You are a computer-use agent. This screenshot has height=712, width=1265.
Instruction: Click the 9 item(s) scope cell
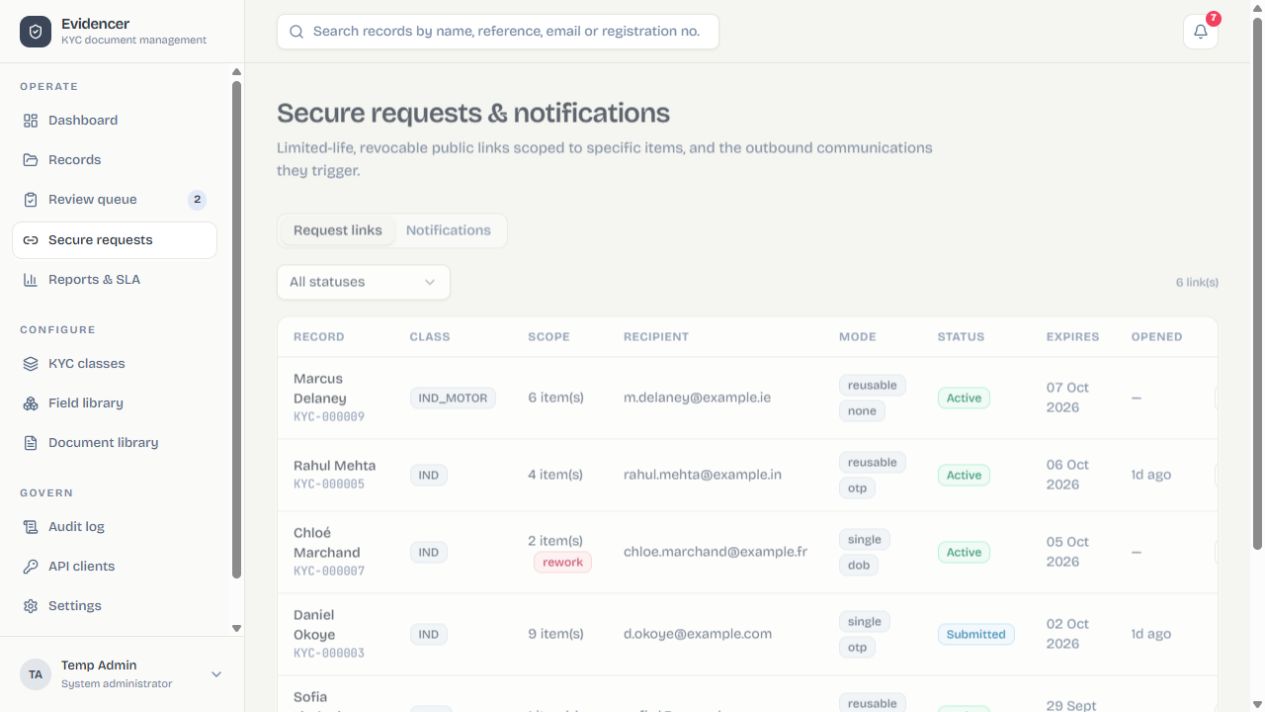click(x=556, y=634)
